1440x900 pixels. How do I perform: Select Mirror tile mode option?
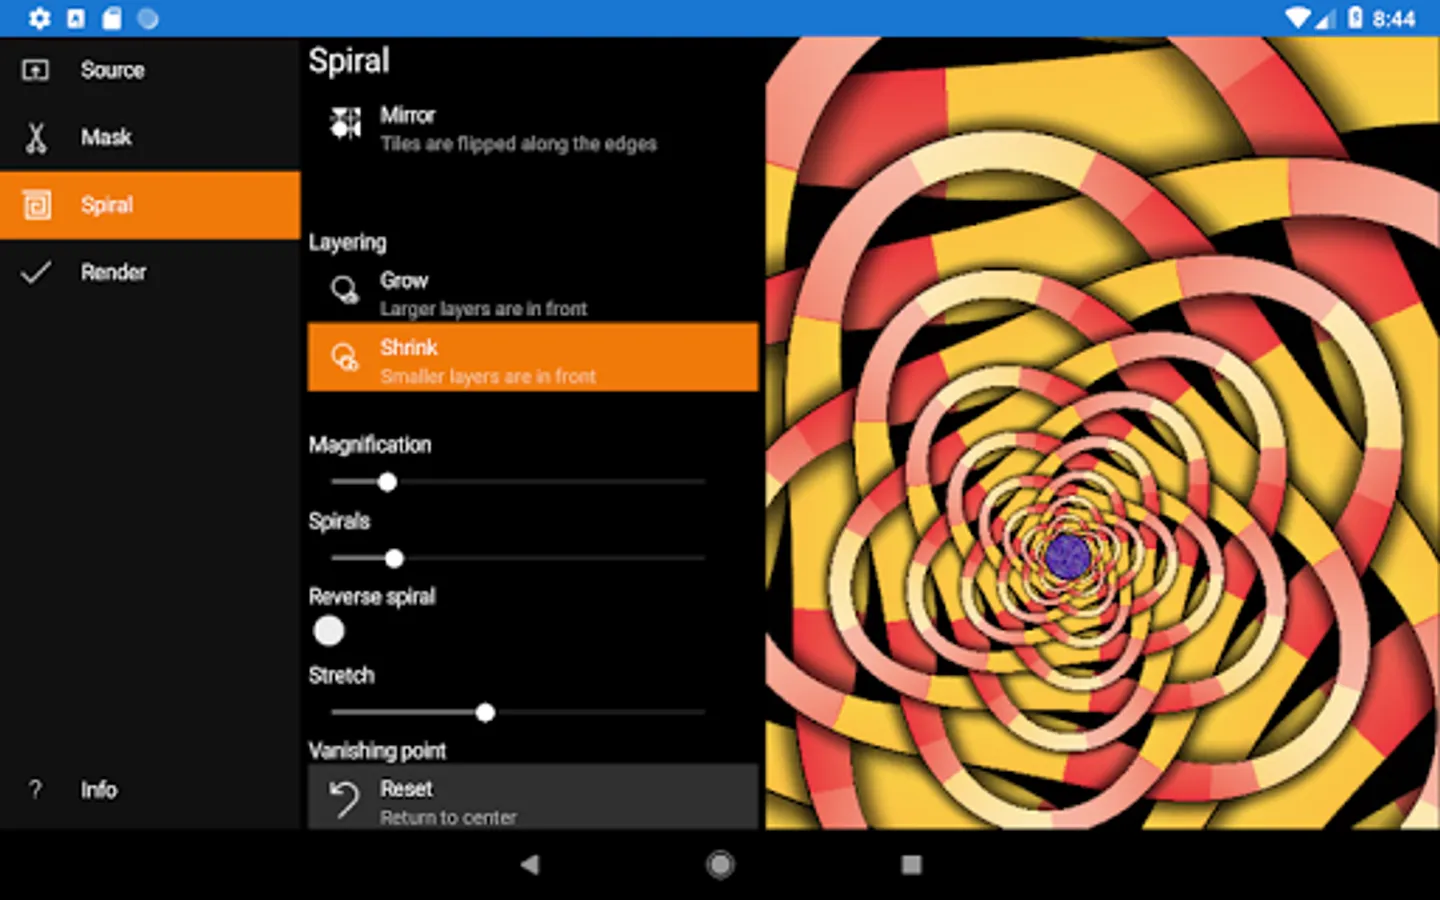click(533, 129)
